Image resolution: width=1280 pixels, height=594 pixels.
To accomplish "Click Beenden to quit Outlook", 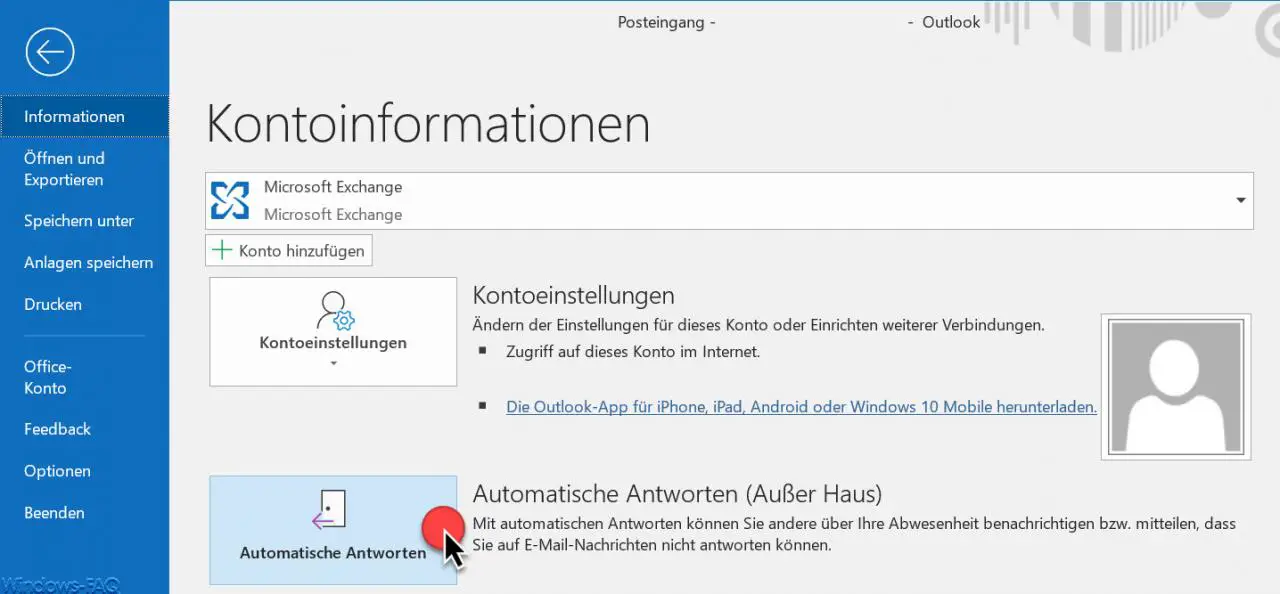I will [85, 513].
